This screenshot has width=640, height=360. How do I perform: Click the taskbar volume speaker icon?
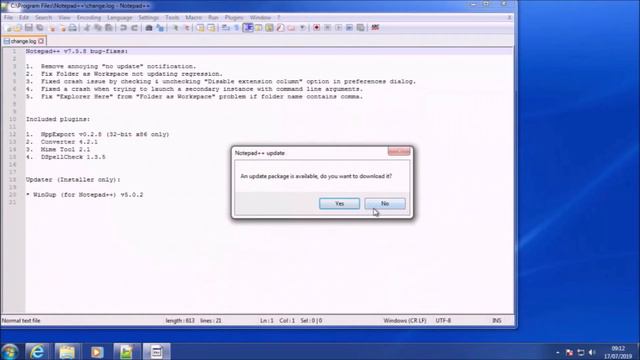click(592, 352)
